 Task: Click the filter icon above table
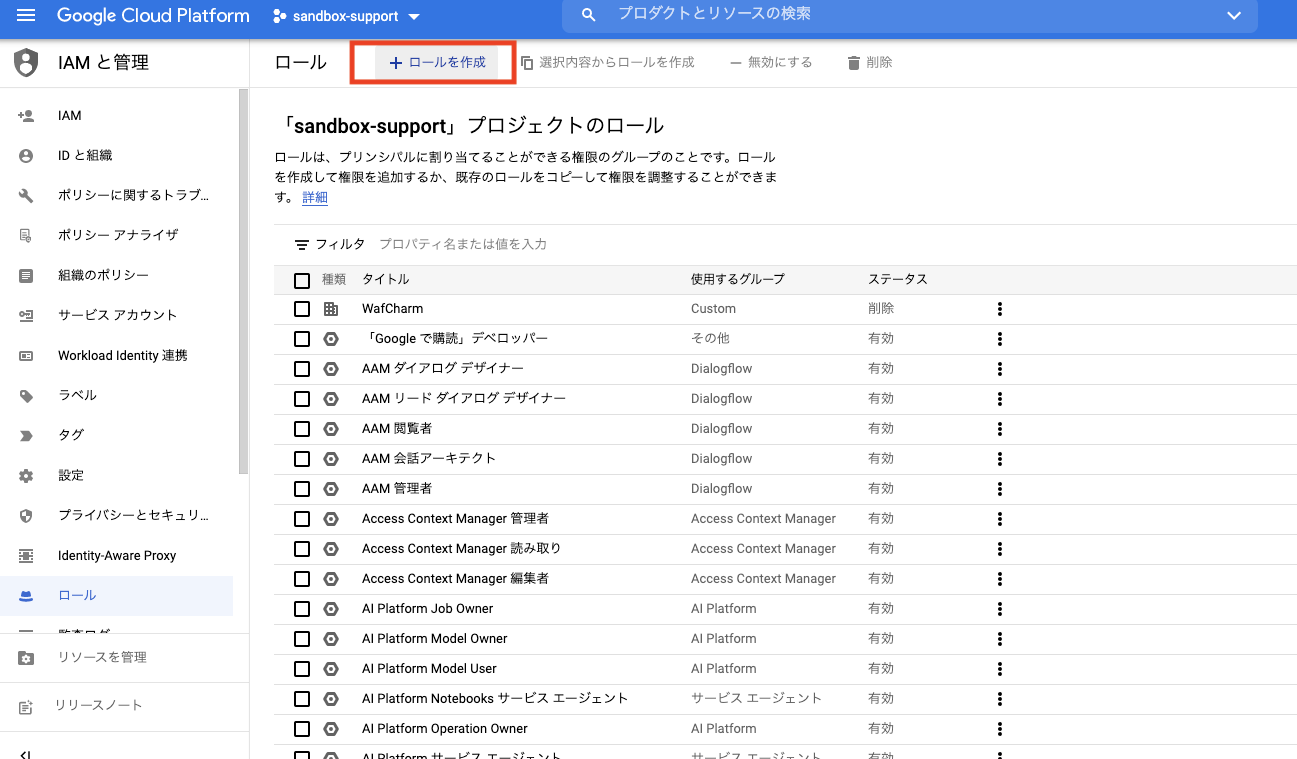pyautogui.click(x=301, y=244)
